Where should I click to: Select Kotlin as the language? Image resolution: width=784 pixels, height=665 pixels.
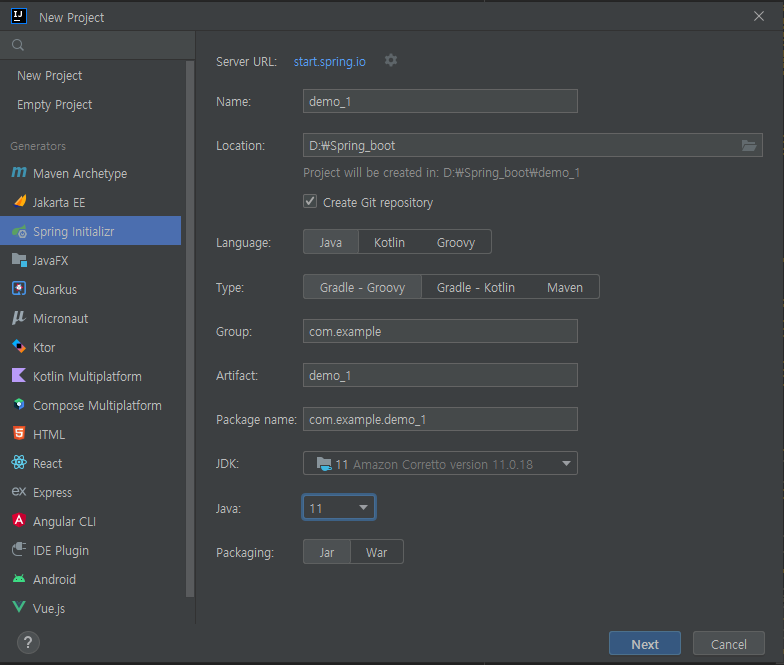click(390, 242)
